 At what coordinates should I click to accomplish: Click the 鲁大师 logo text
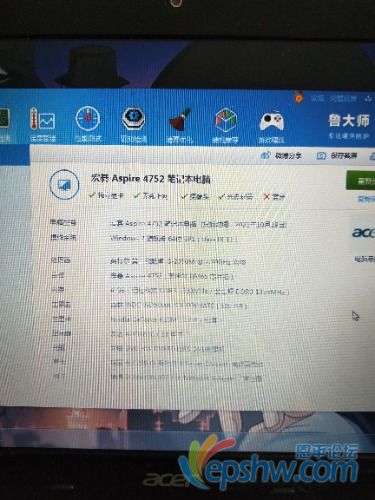pyautogui.click(x=349, y=120)
